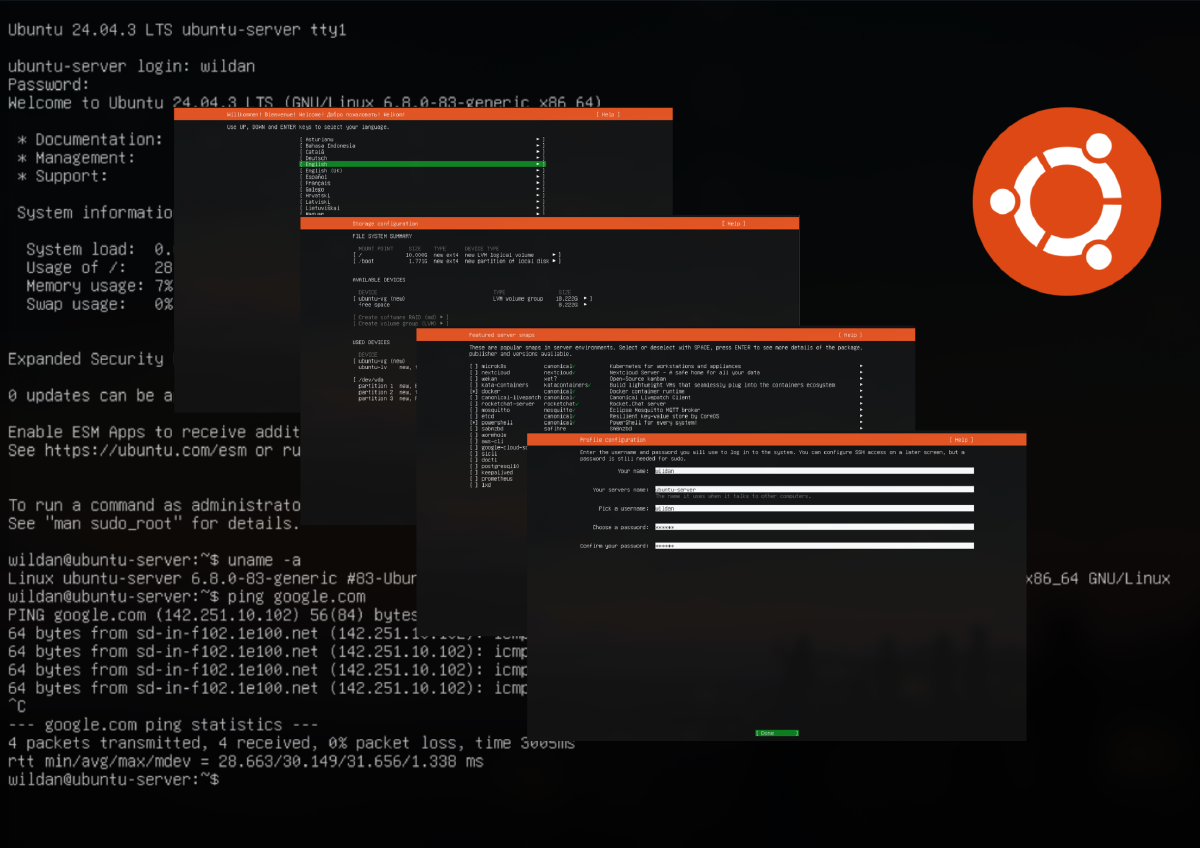Focus the Your name input field
Screen dimensions: 1200x848
tap(813, 470)
